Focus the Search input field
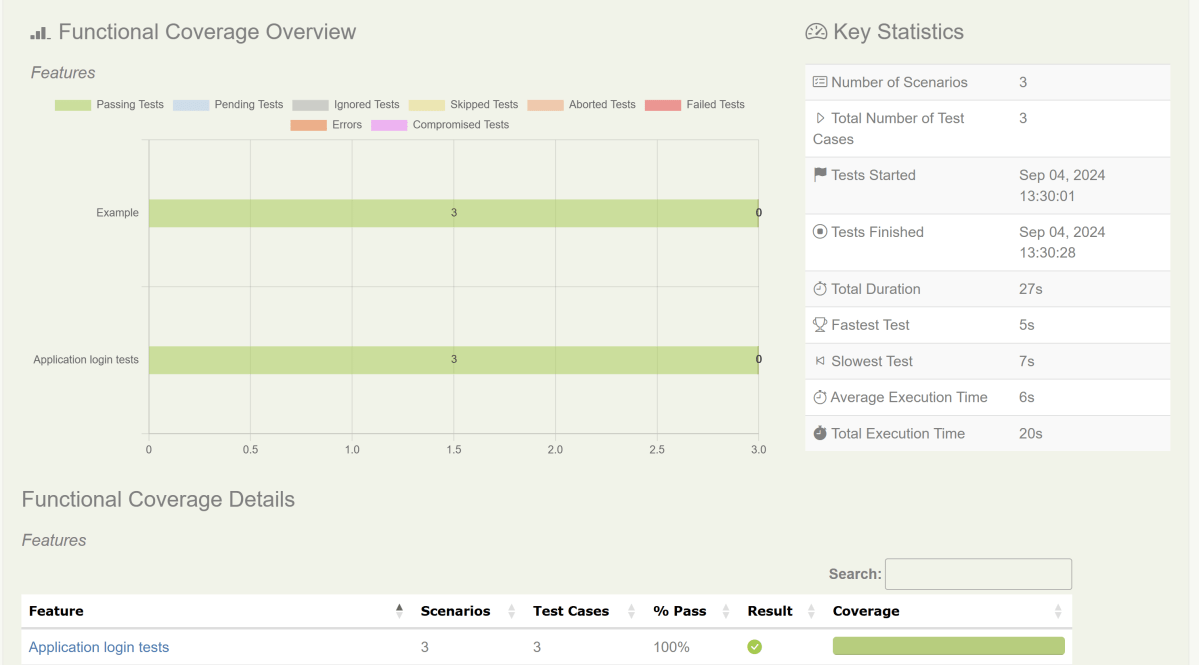Screen dimensions: 1199x665 coord(978,574)
